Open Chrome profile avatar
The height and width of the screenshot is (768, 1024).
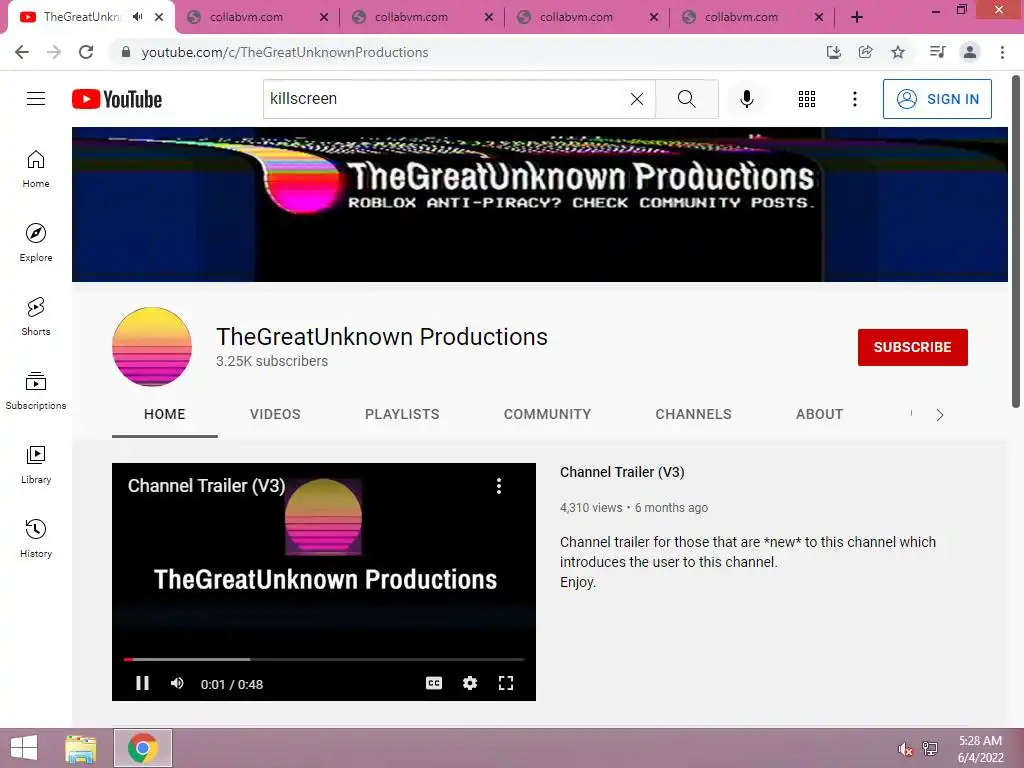point(970,52)
